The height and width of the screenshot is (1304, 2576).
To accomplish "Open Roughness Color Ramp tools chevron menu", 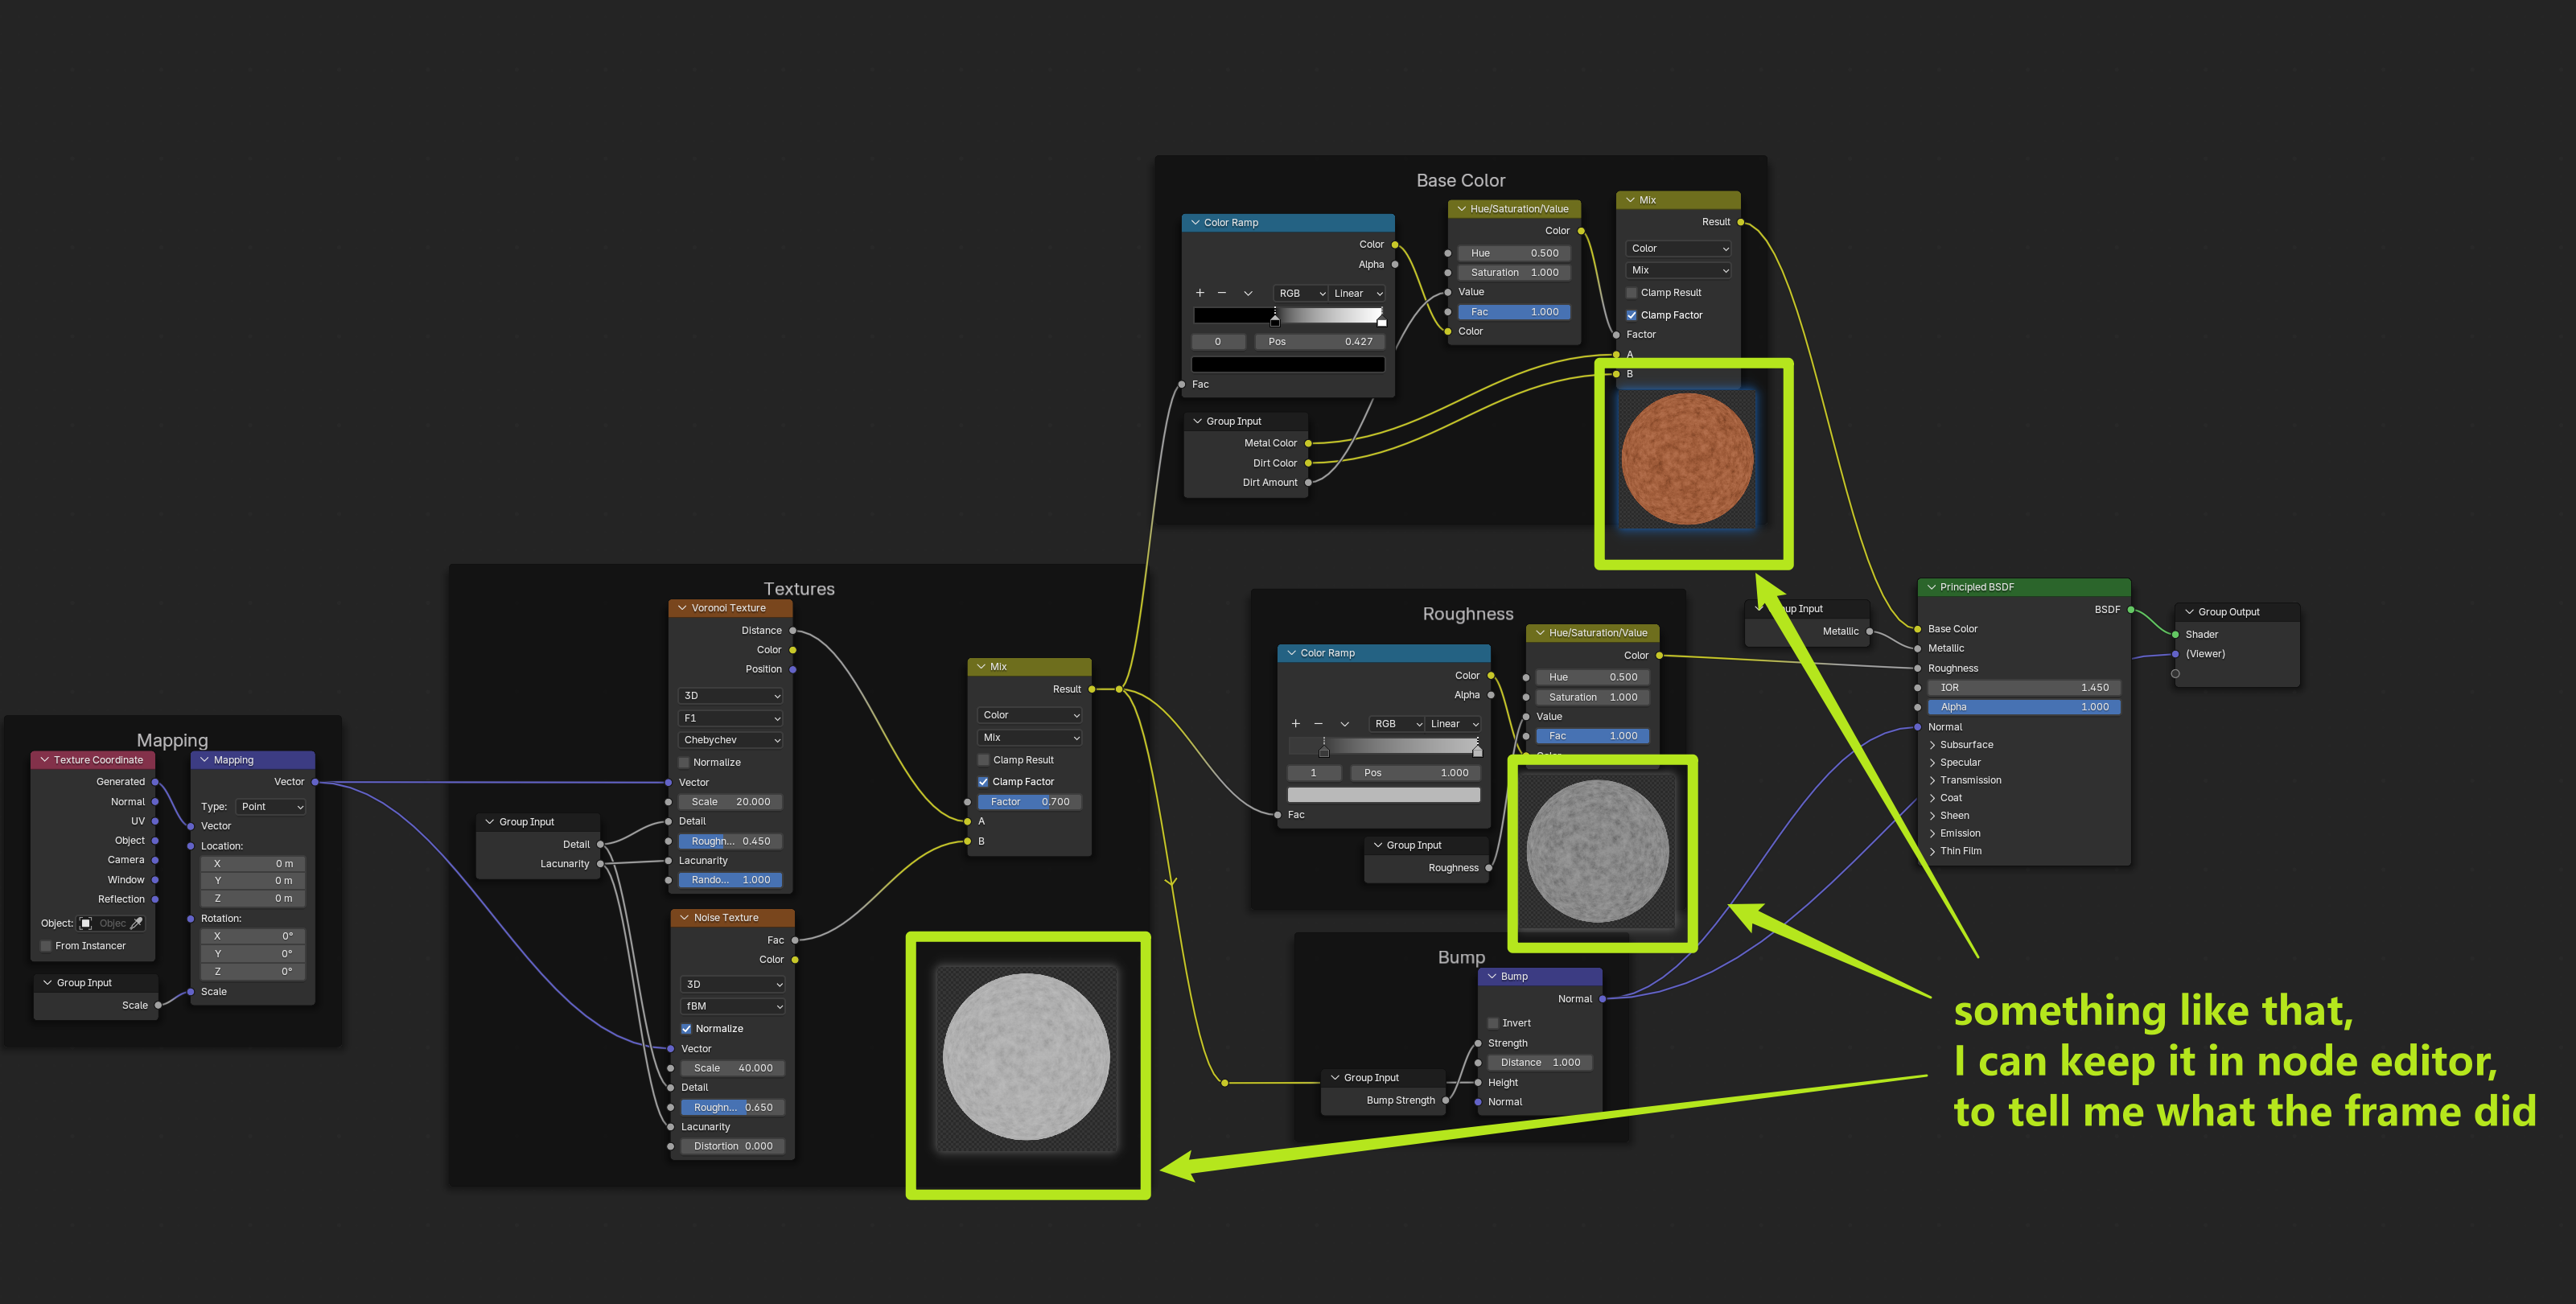I will [x=1344, y=723].
